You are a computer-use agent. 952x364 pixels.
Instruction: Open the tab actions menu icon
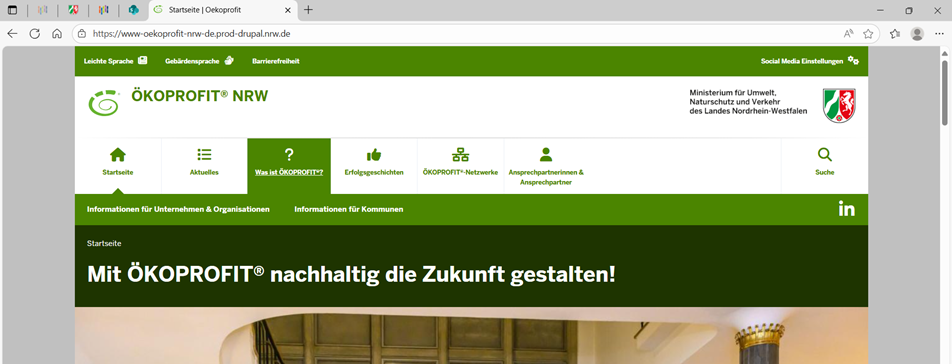click(x=12, y=10)
